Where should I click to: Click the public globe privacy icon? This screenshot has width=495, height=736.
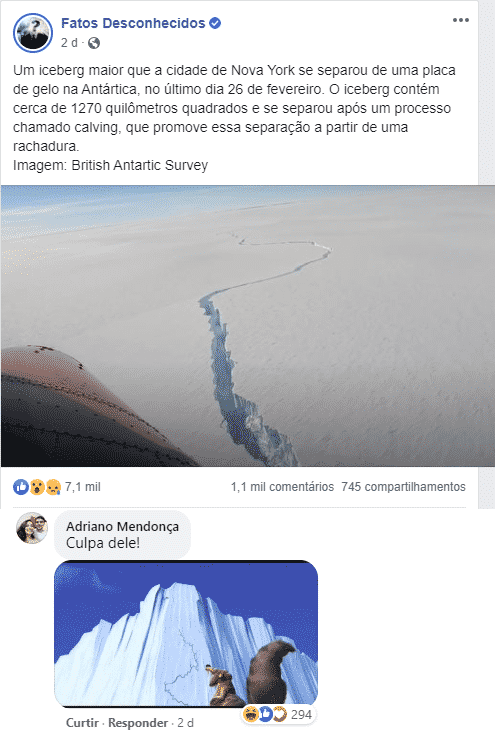(94, 43)
